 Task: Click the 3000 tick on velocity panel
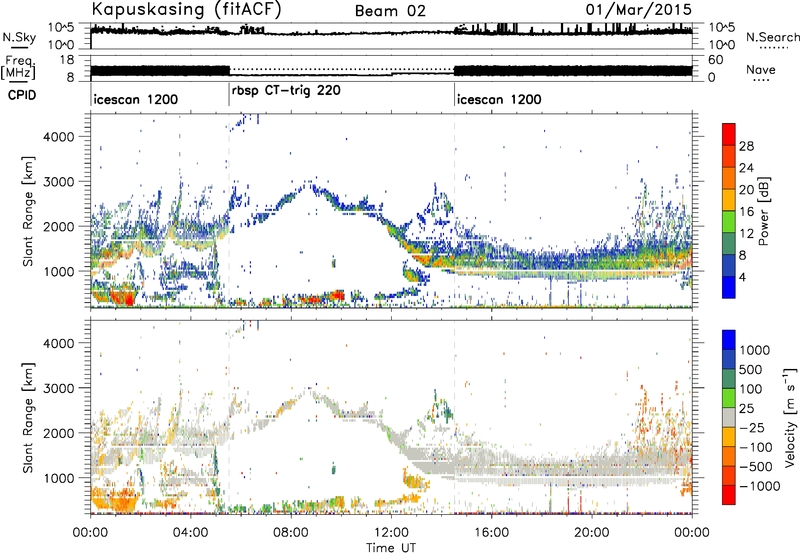tap(61, 388)
